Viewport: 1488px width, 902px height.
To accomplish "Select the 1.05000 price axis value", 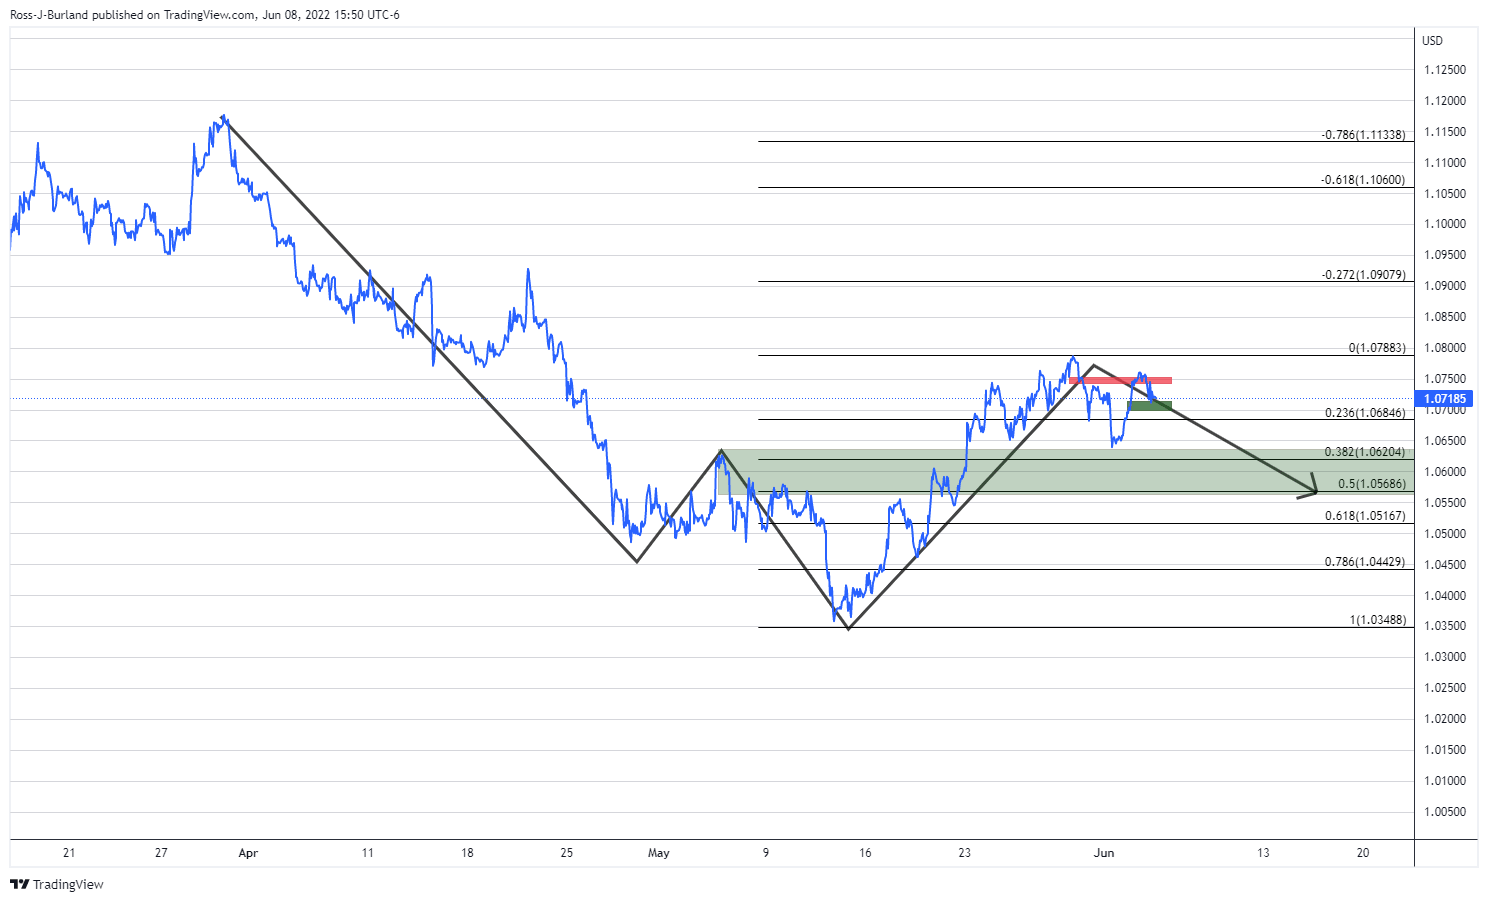I will coord(1445,534).
